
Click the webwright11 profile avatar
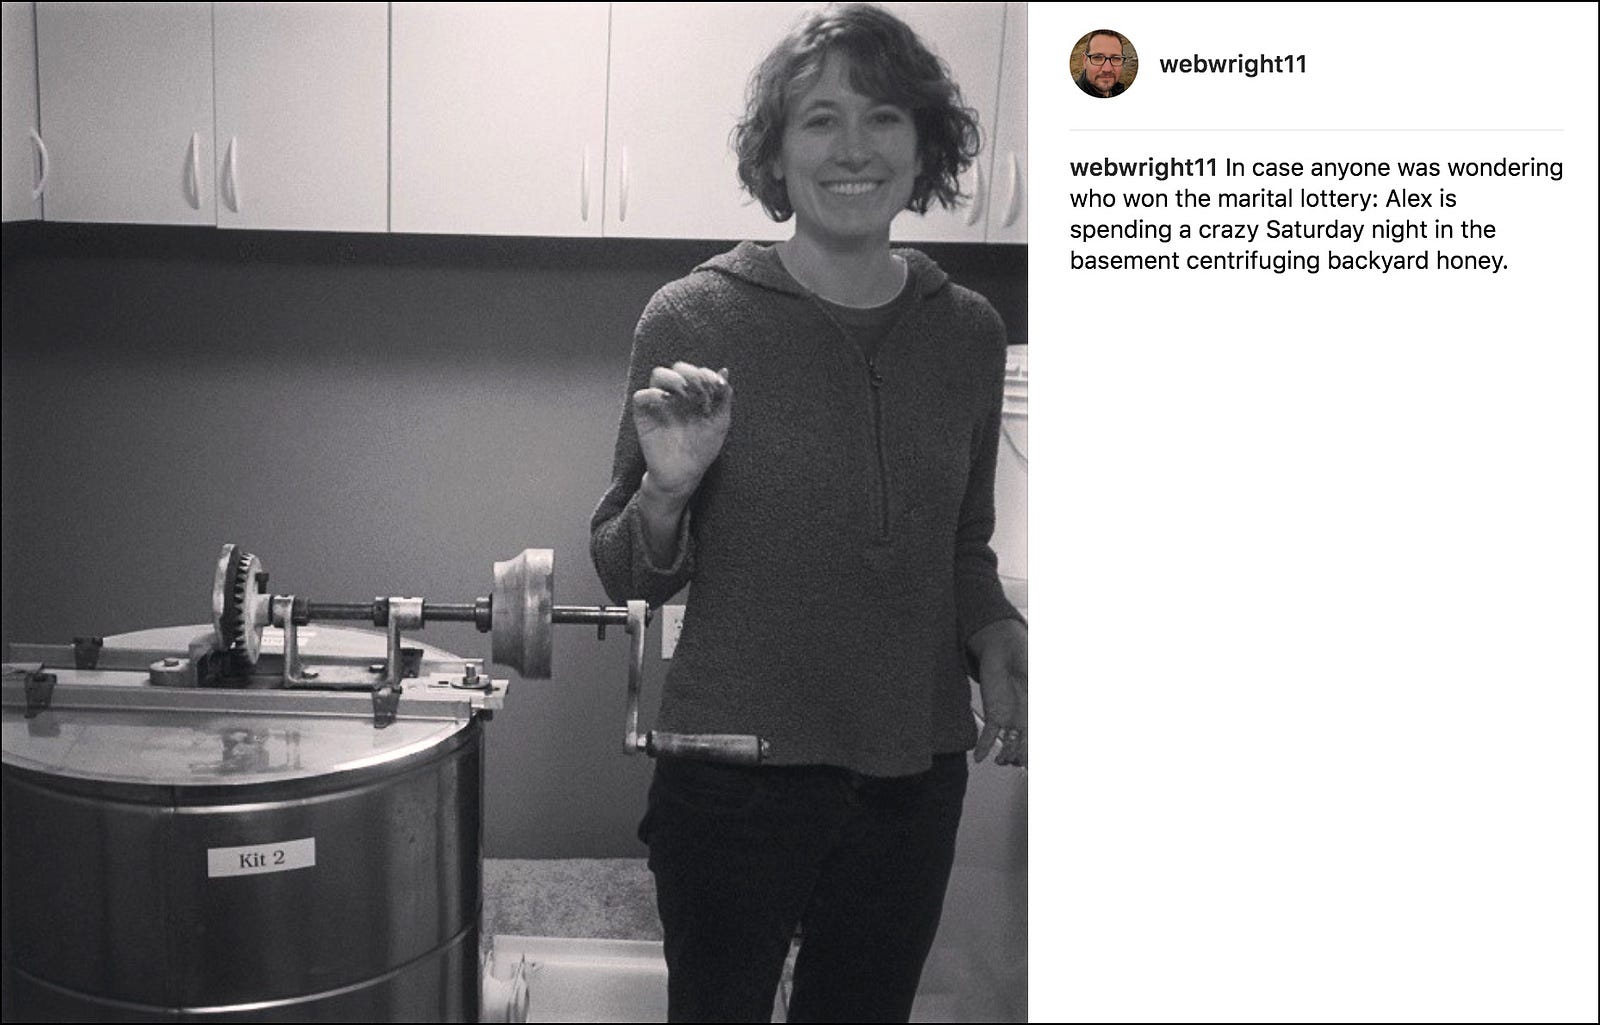1103,64
